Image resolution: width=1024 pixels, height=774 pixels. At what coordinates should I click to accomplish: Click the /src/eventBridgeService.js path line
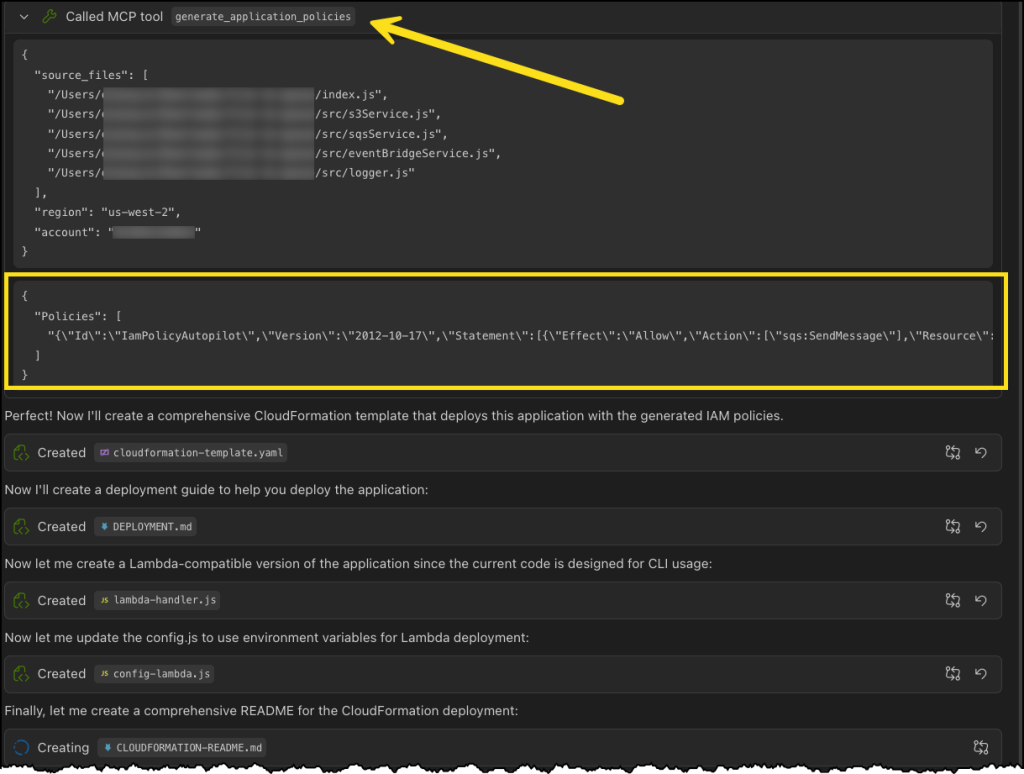(x=274, y=153)
